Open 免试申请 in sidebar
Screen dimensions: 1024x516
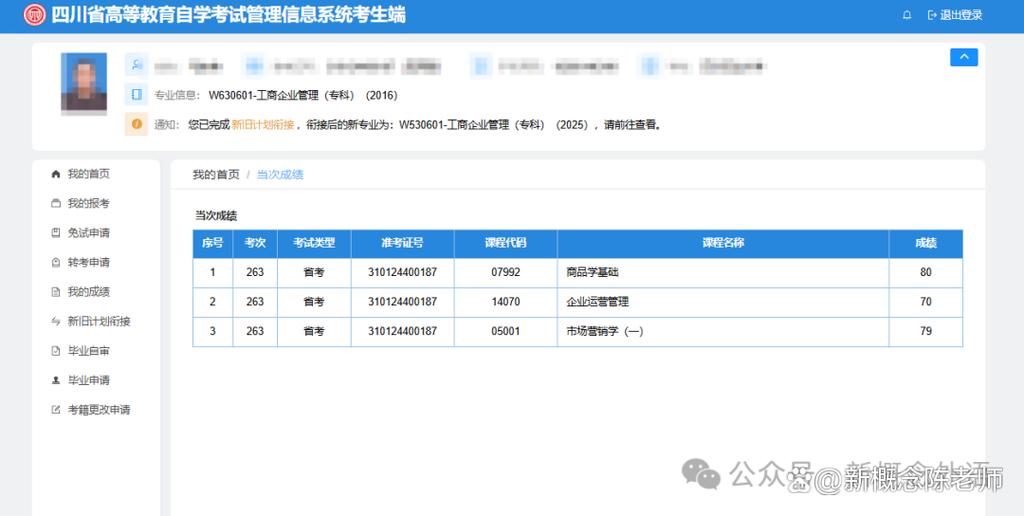[88, 233]
